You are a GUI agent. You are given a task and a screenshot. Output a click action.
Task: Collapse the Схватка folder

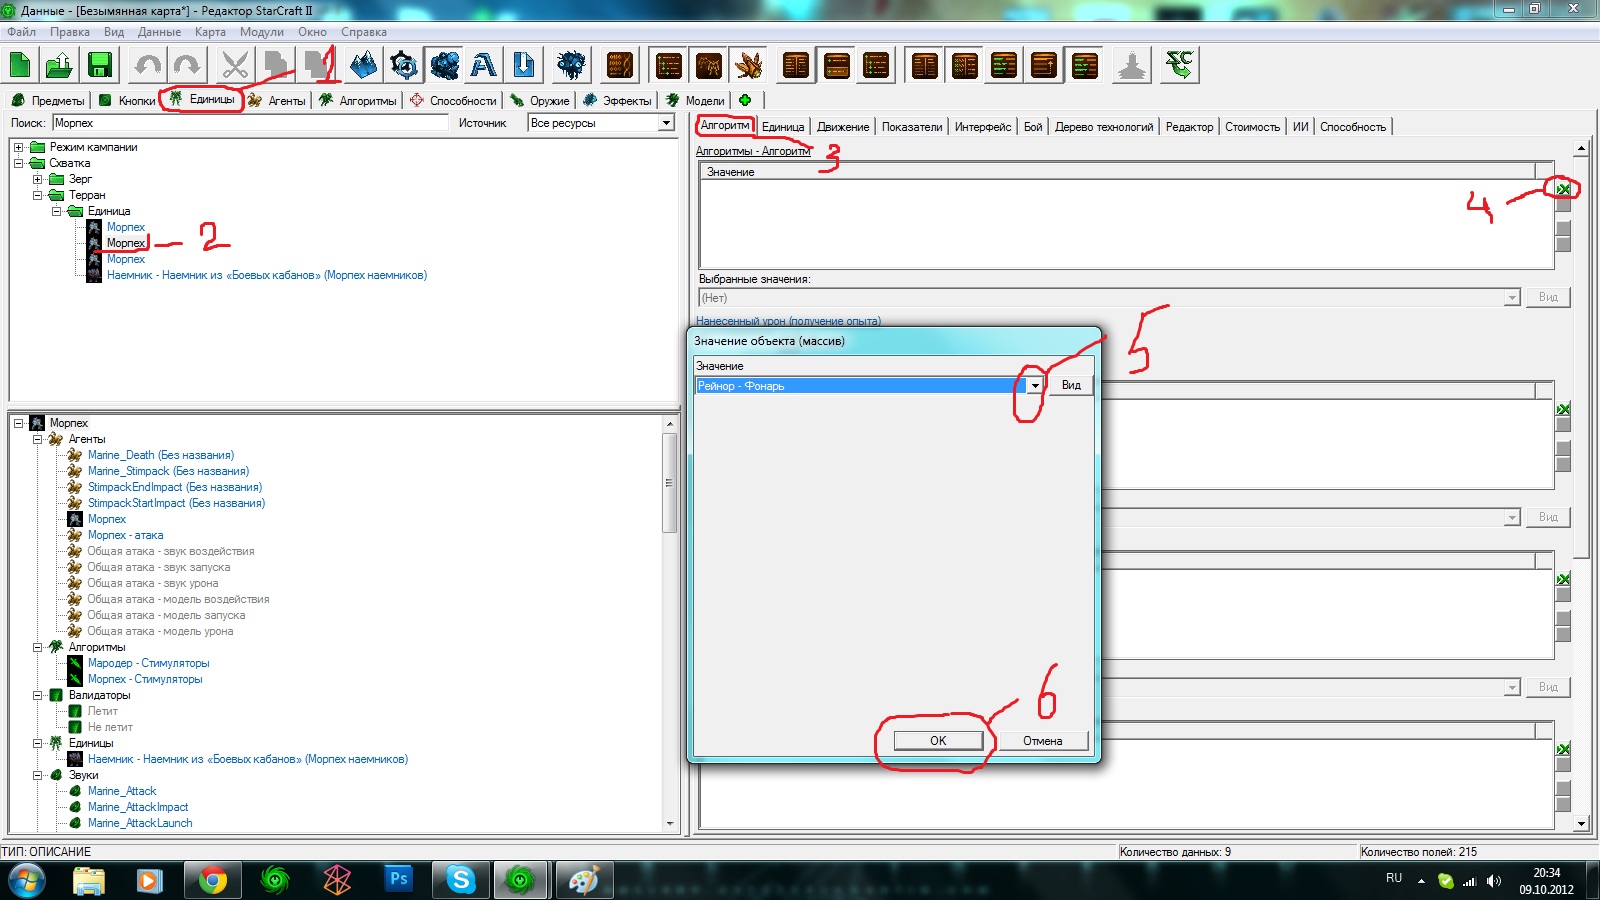click(x=18, y=163)
